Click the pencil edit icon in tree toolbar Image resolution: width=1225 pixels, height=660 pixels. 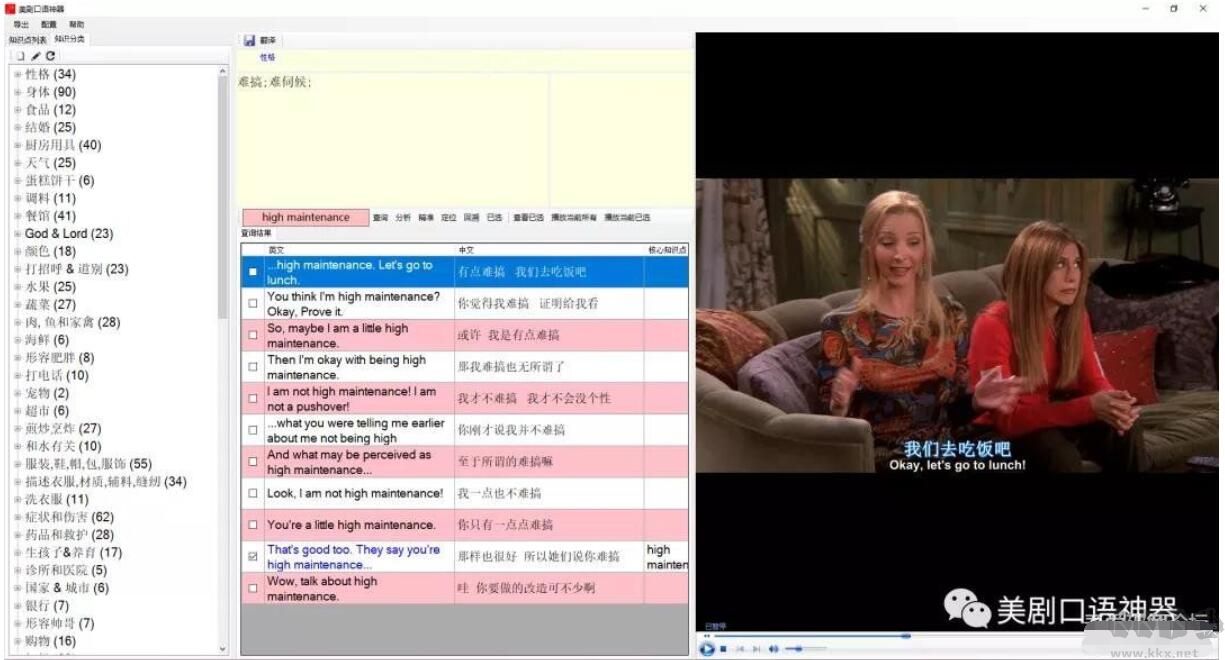coord(35,56)
